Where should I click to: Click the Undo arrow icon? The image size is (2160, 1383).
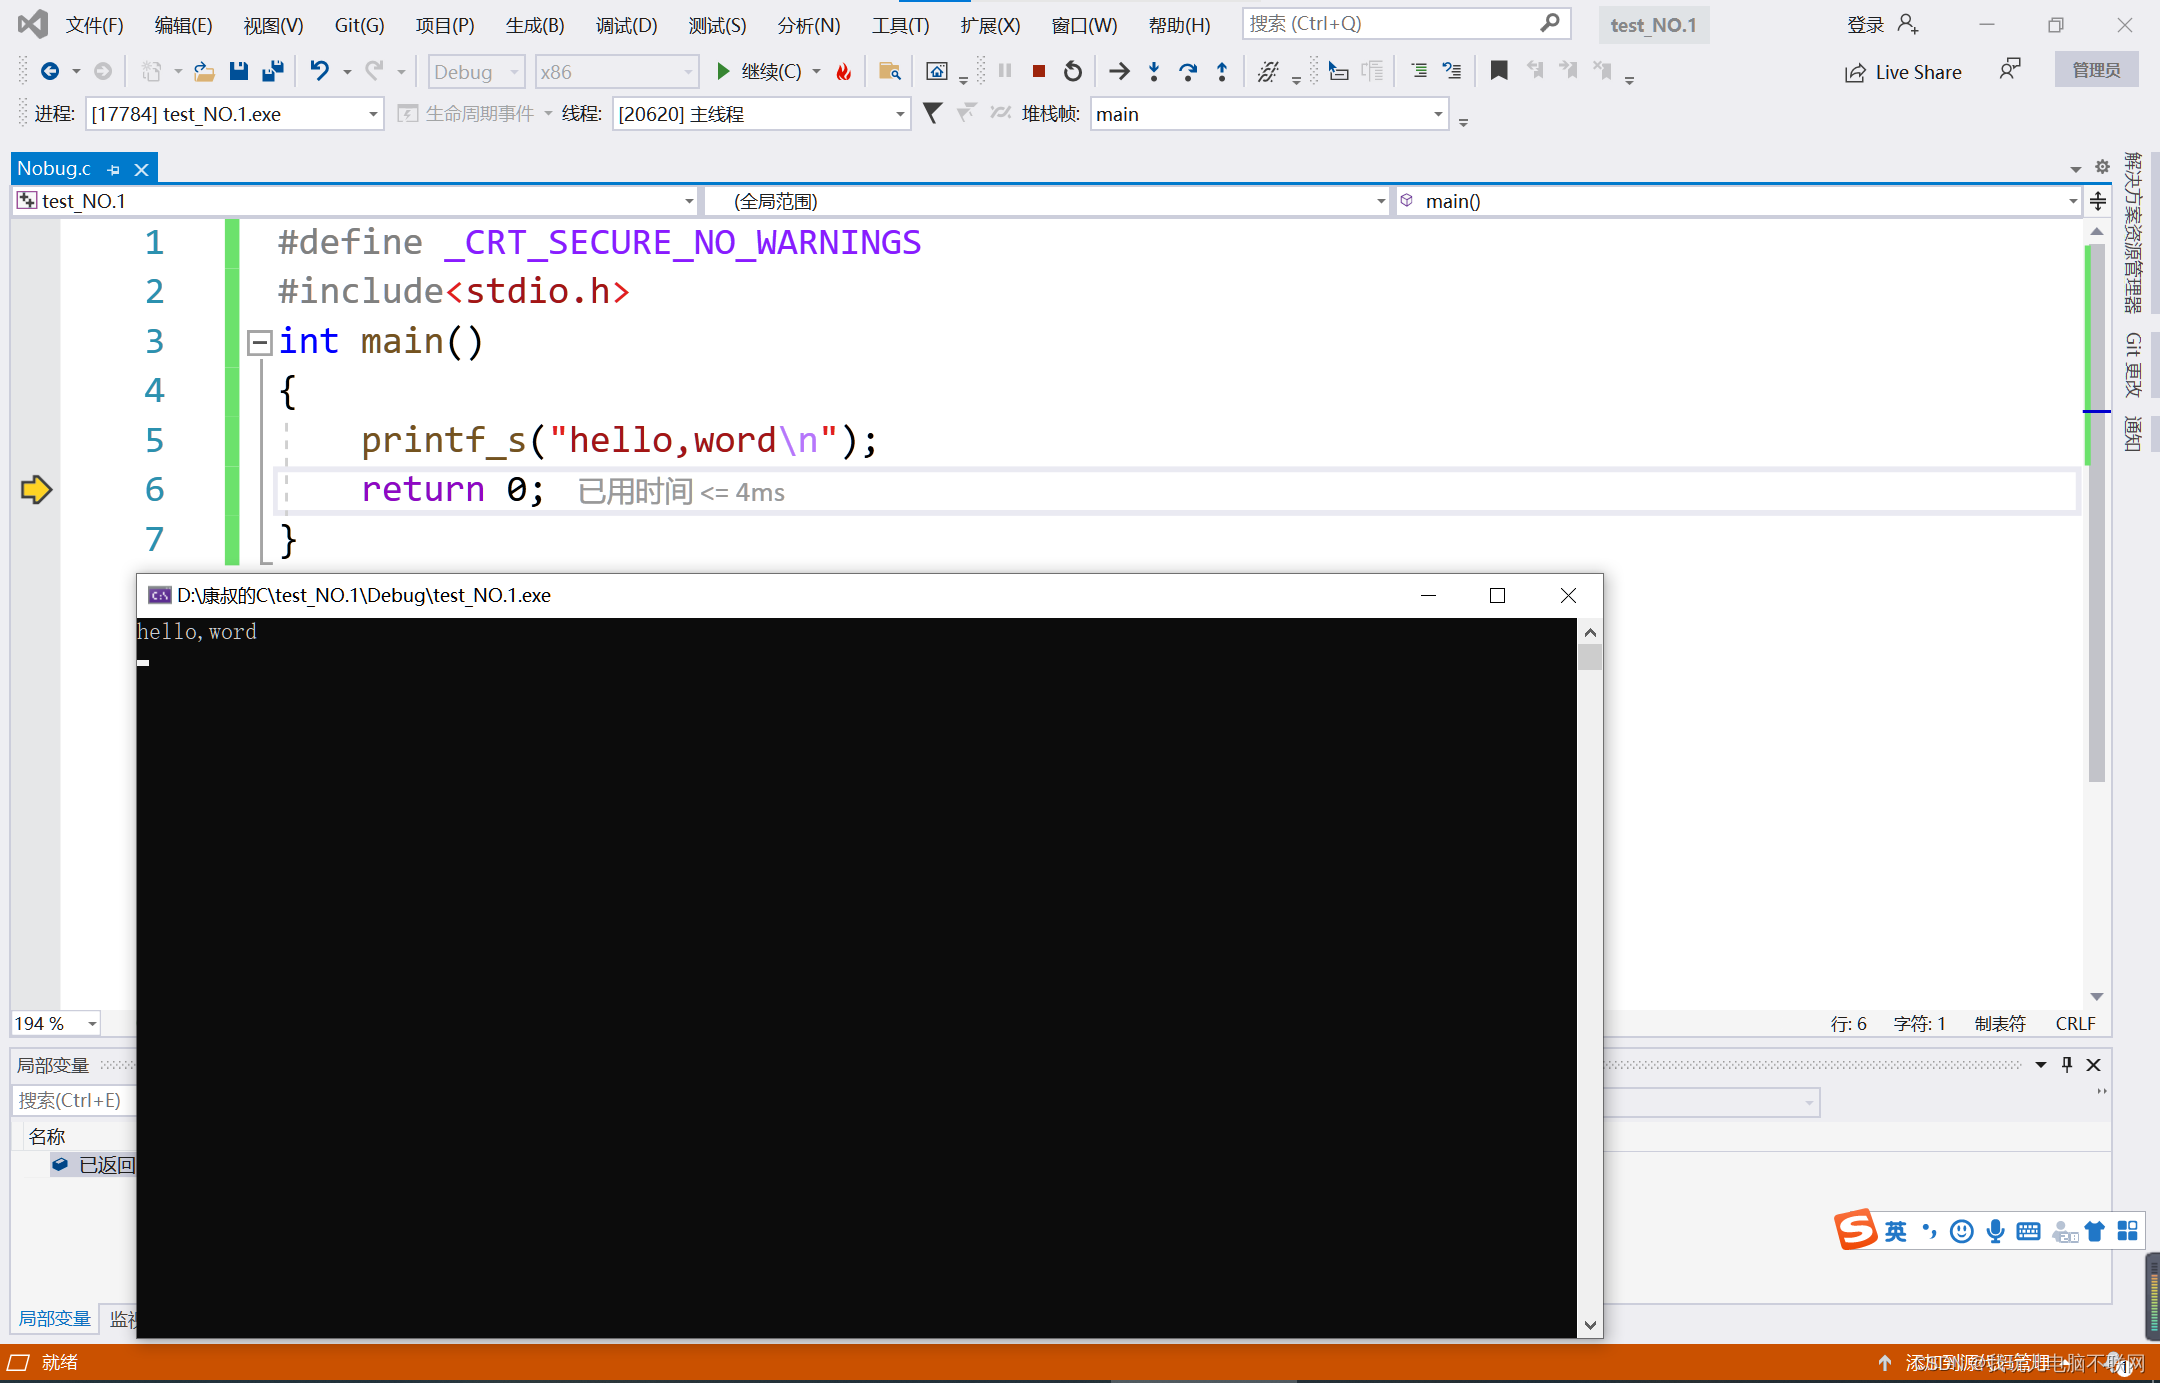pyautogui.click(x=319, y=71)
